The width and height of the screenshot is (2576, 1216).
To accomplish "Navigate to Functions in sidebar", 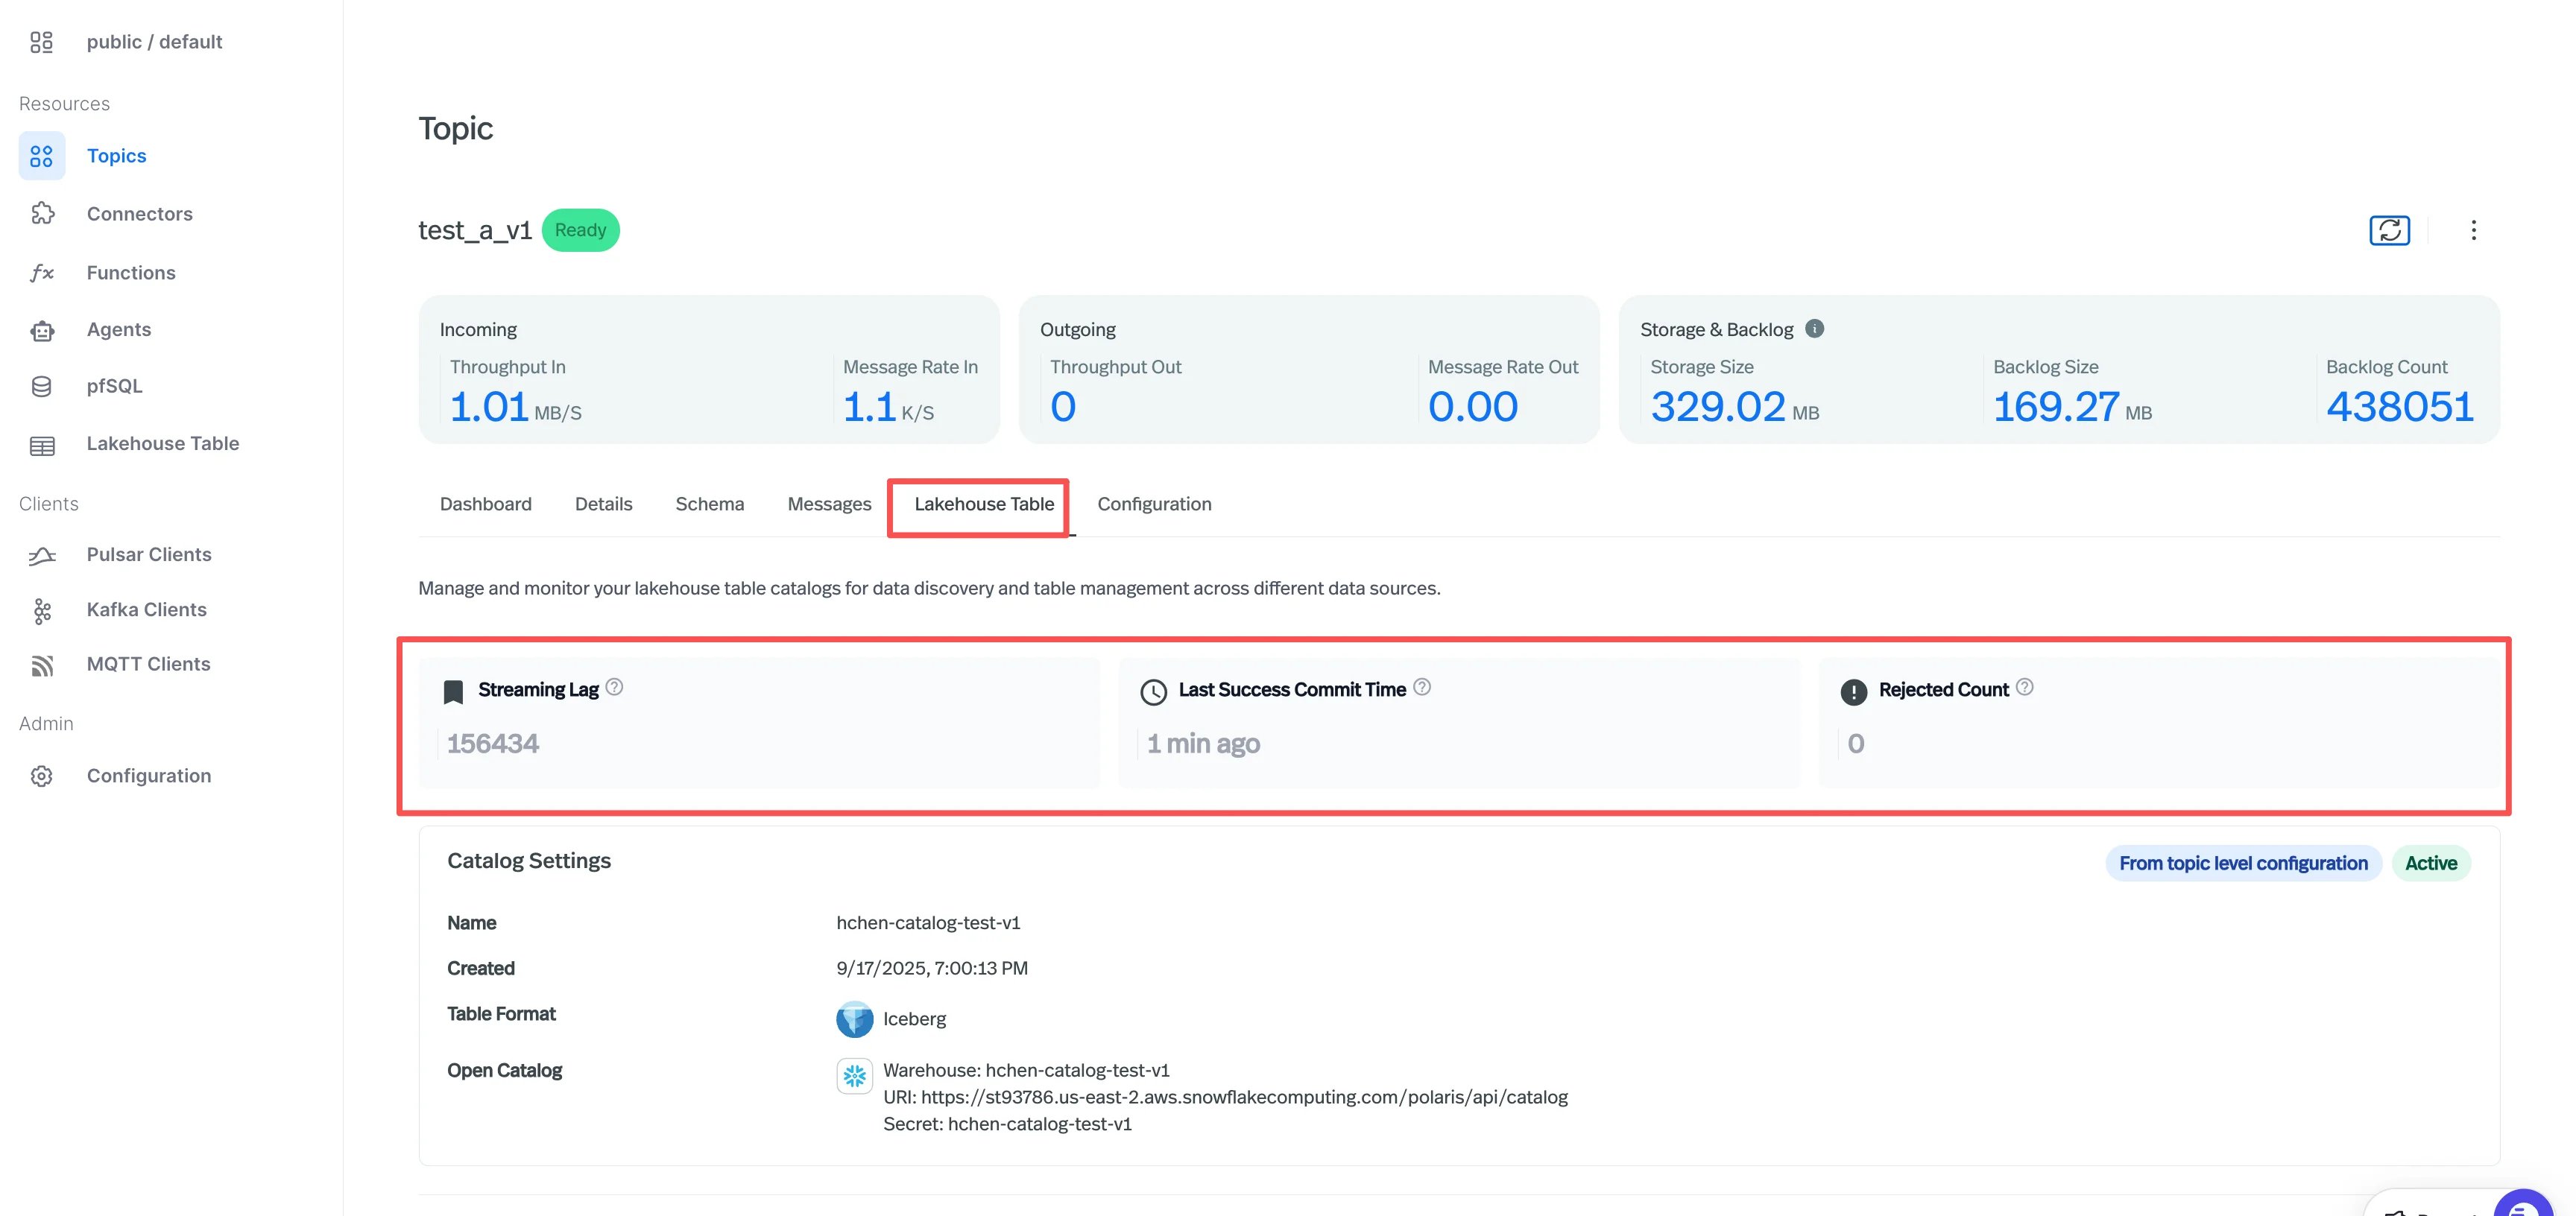I will click(x=130, y=273).
